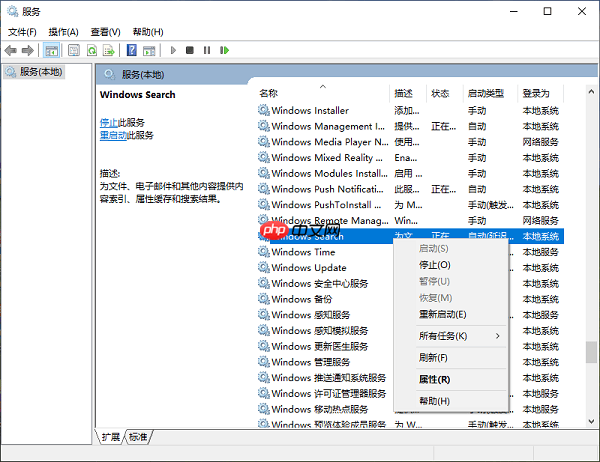Image resolution: width=600 pixels, height=462 pixels.
Task: Choose 重新启动(E) in the context menu
Action: [452, 314]
